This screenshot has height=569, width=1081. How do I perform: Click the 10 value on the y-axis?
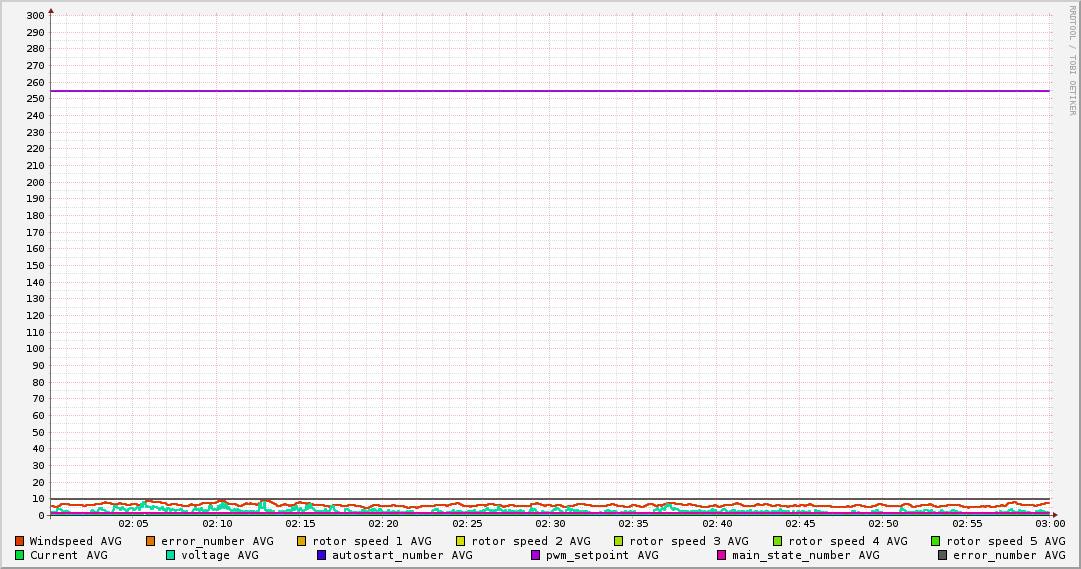(39, 499)
